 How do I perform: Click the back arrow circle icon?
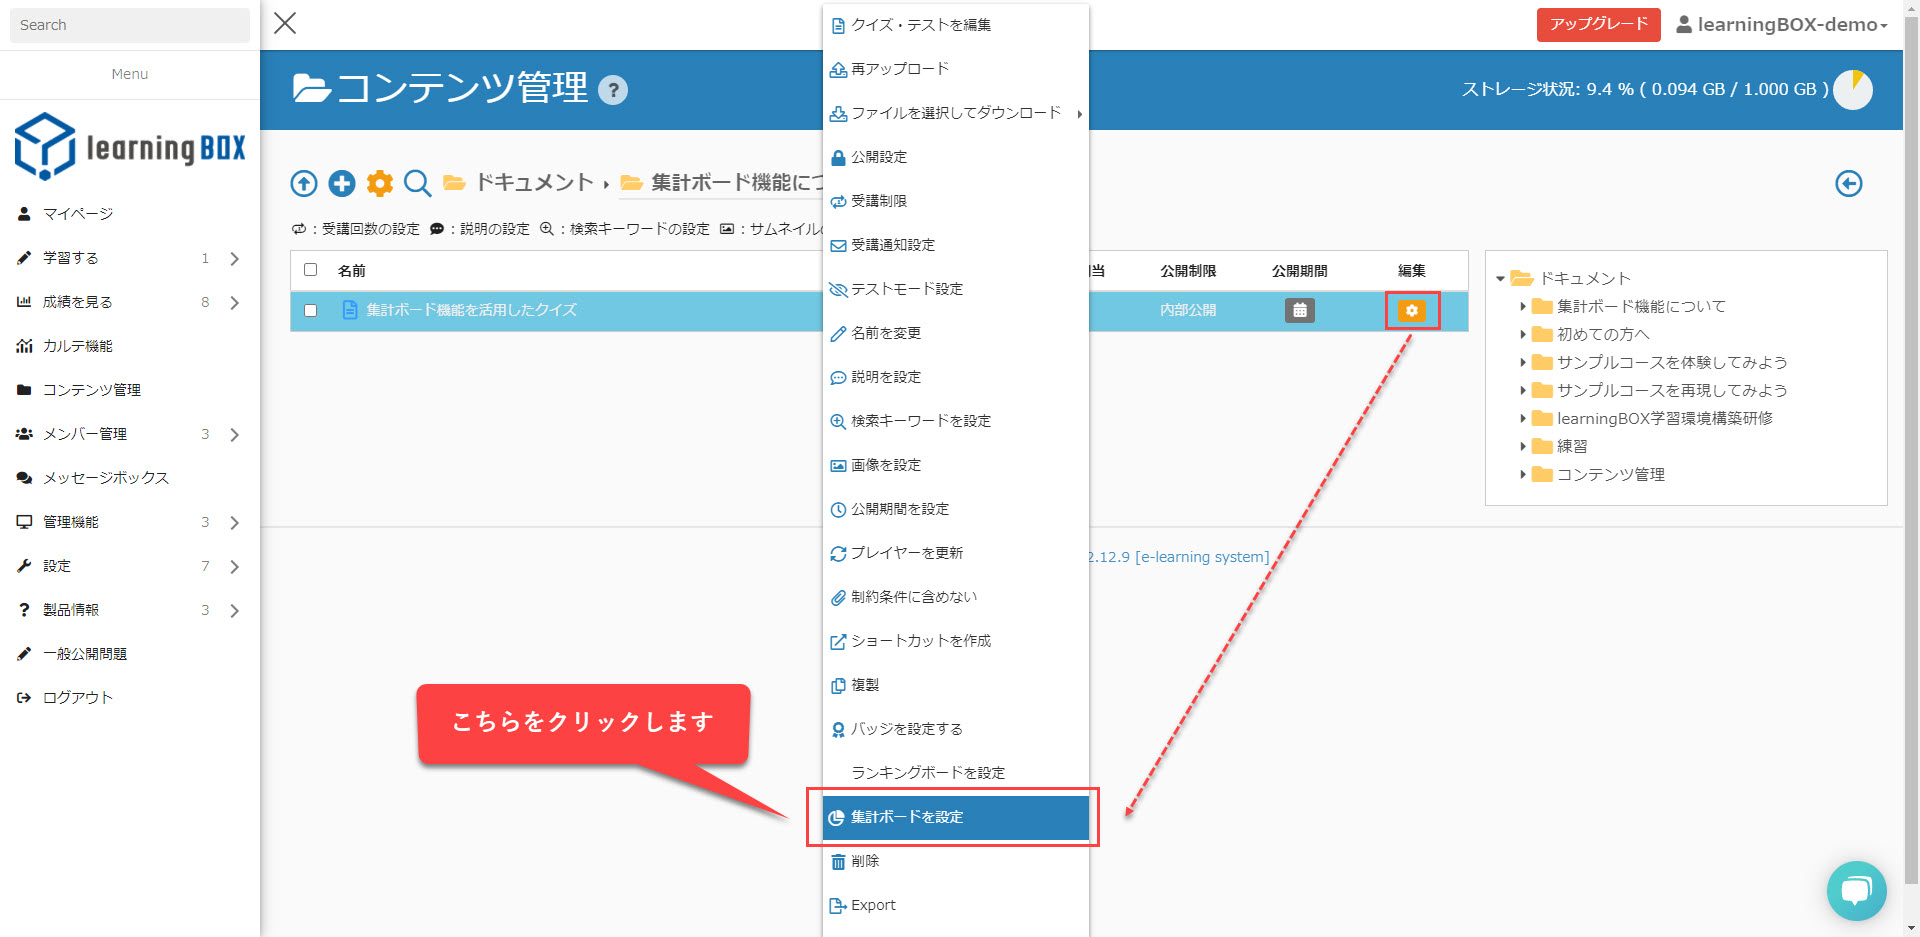point(1848,184)
